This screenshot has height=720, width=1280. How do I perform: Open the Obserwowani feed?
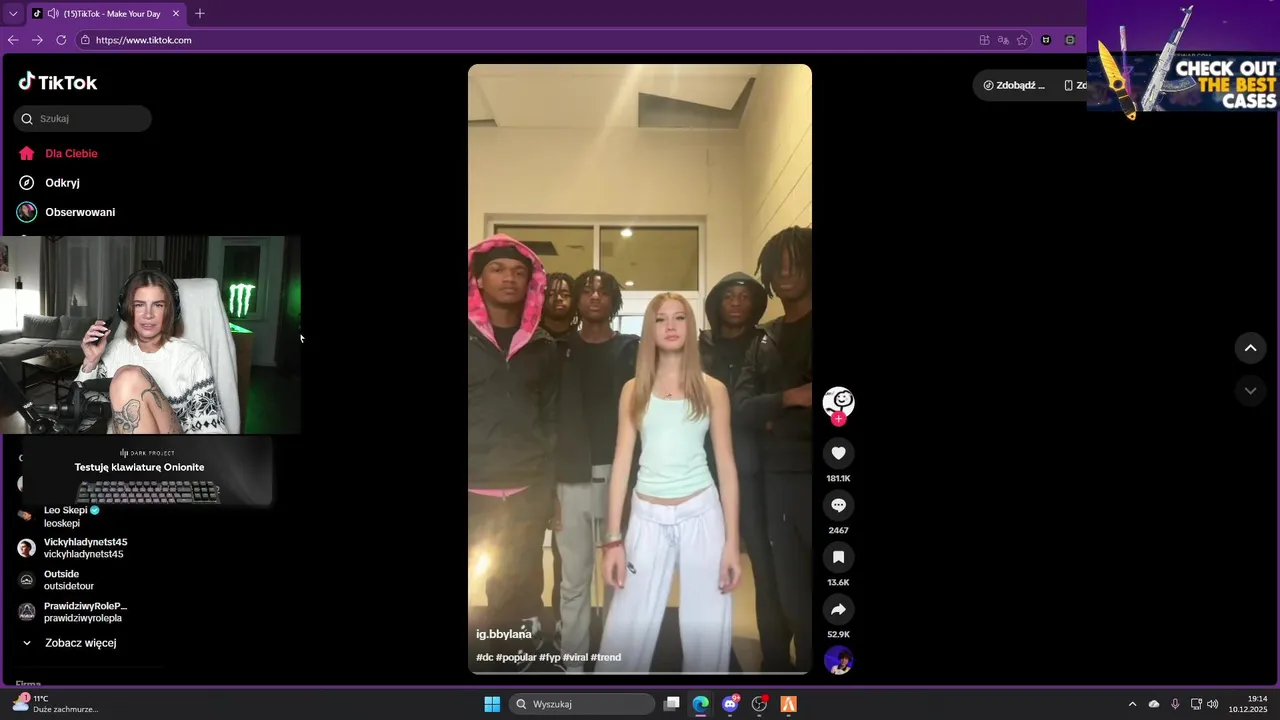coord(80,212)
